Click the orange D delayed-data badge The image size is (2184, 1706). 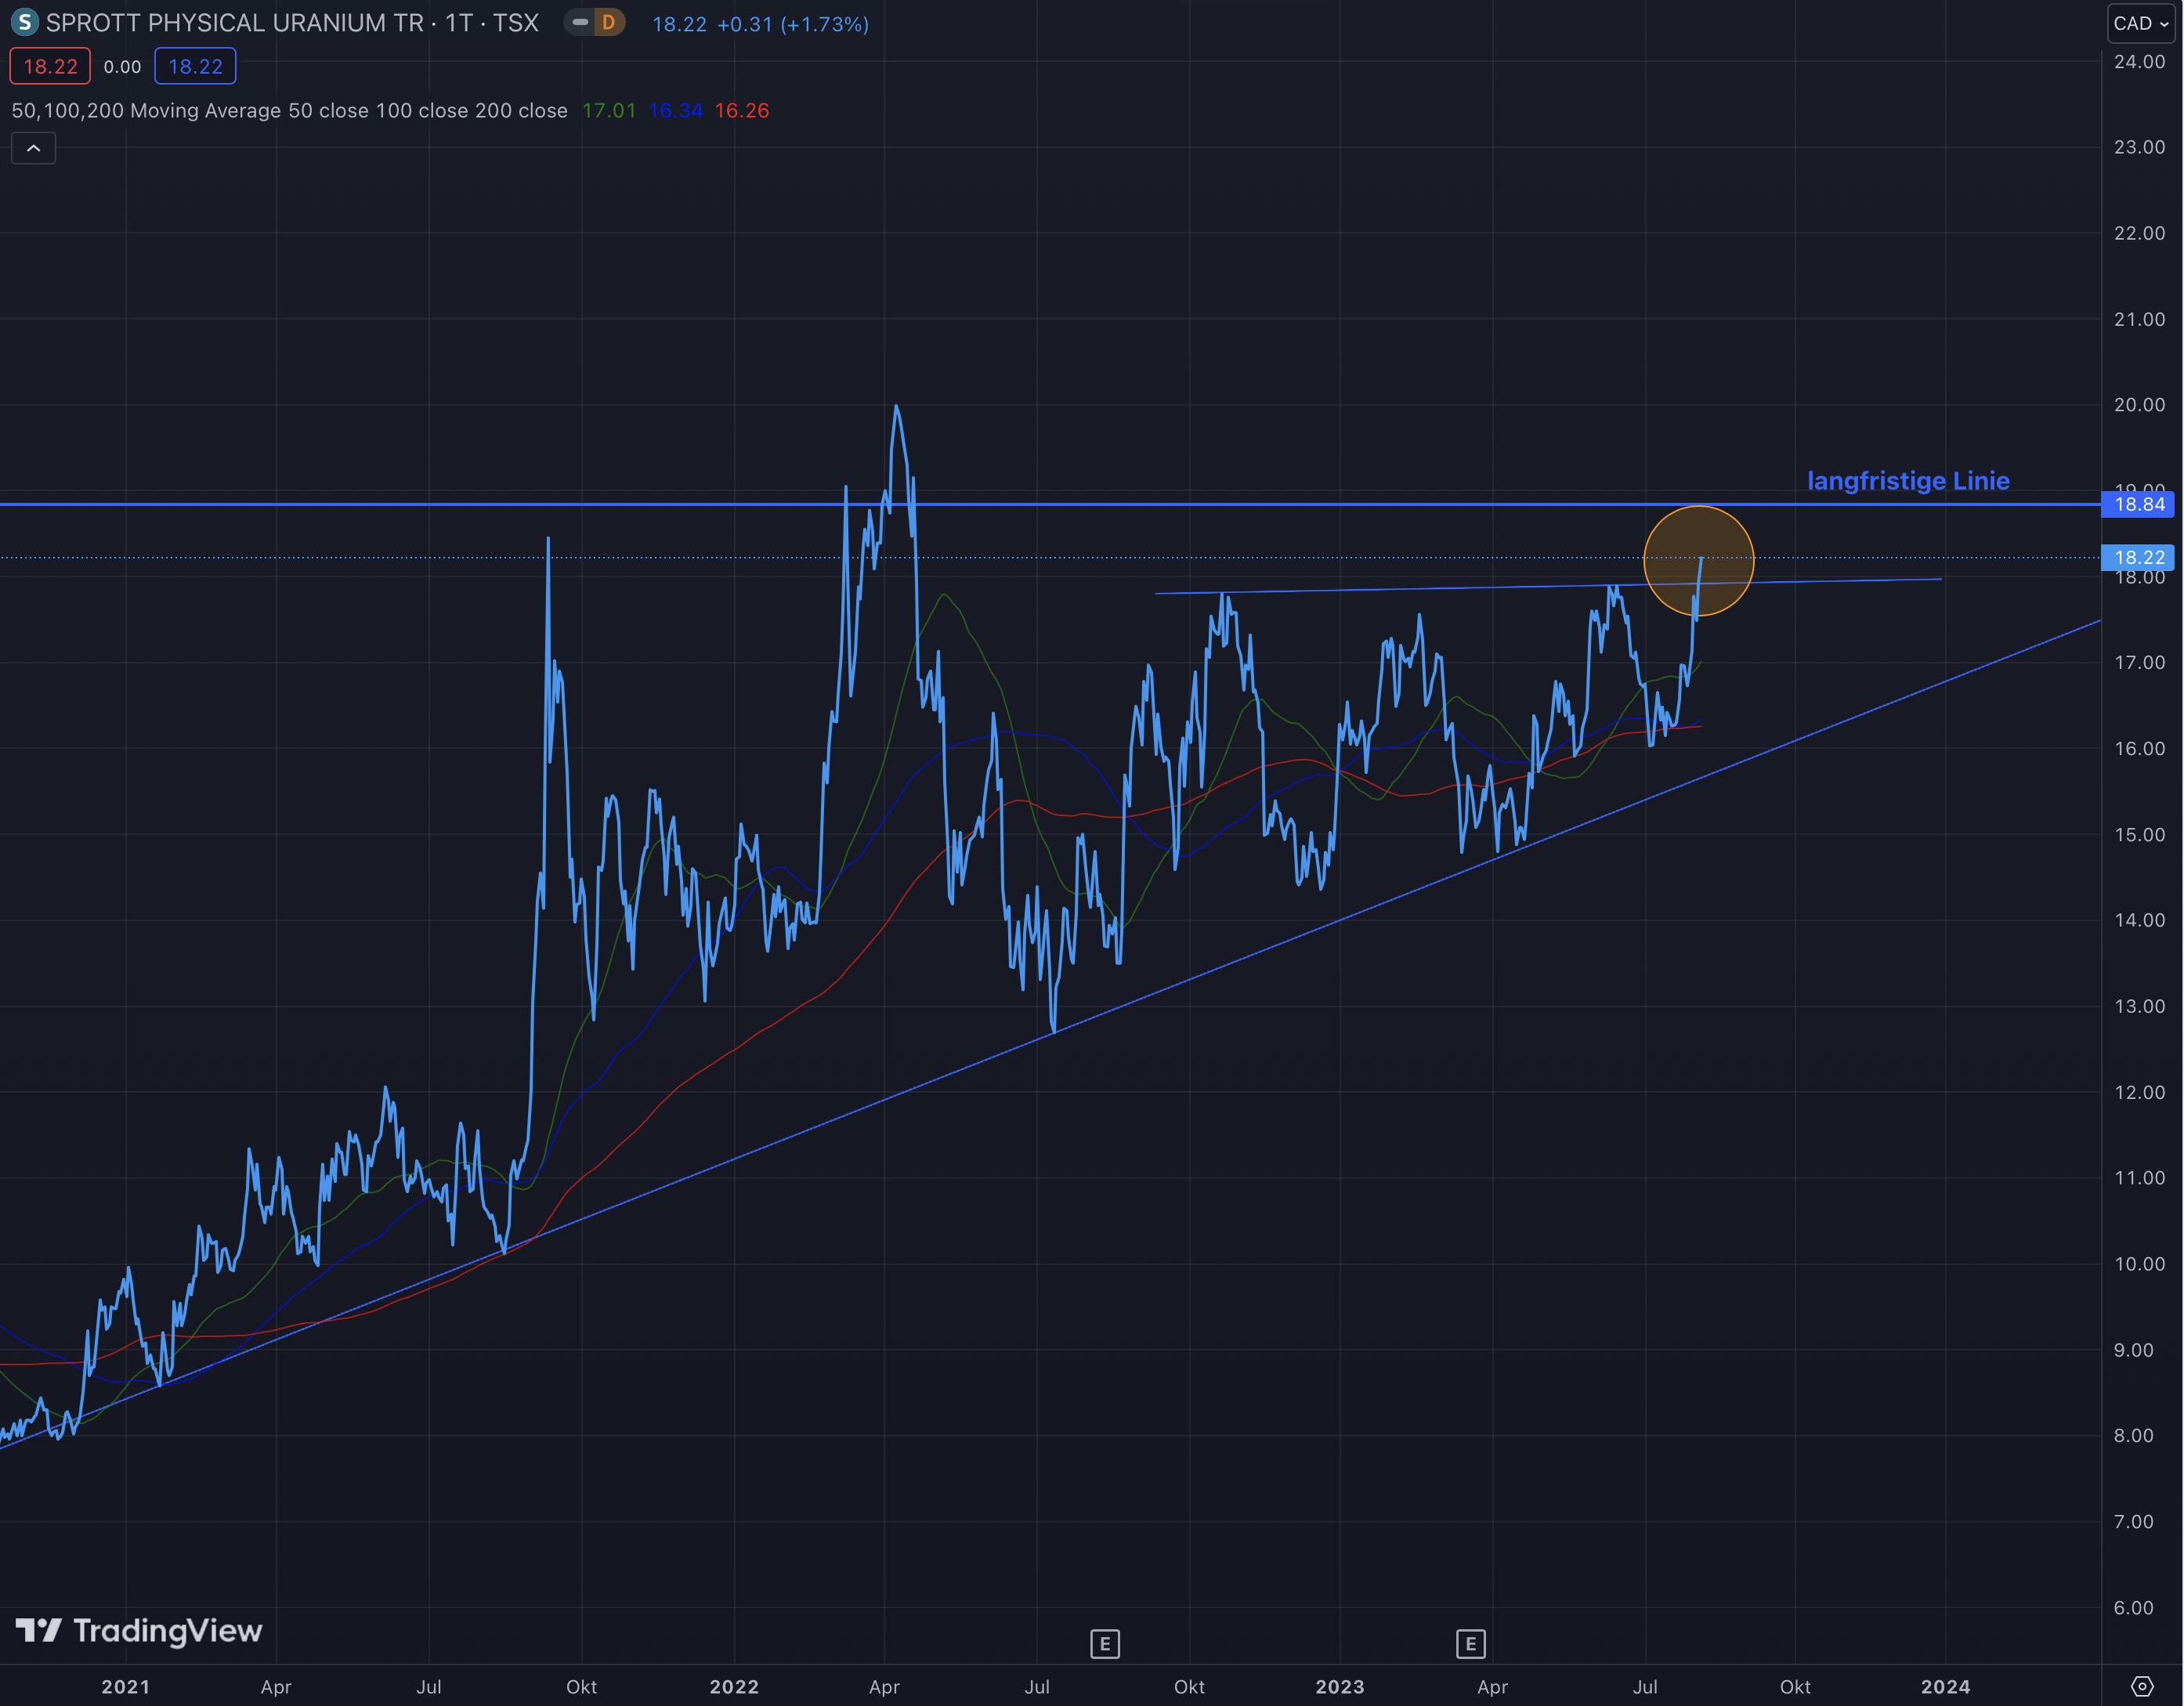coord(608,22)
